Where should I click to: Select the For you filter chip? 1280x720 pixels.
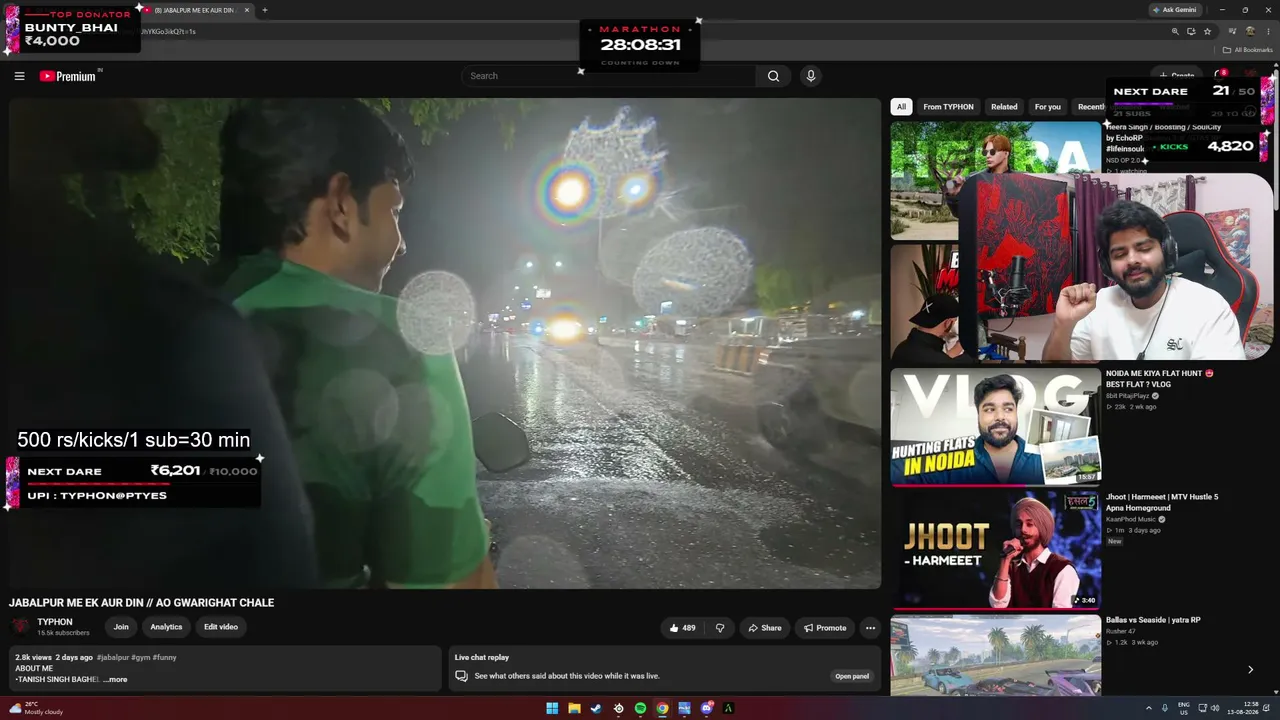click(x=1048, y=107)
